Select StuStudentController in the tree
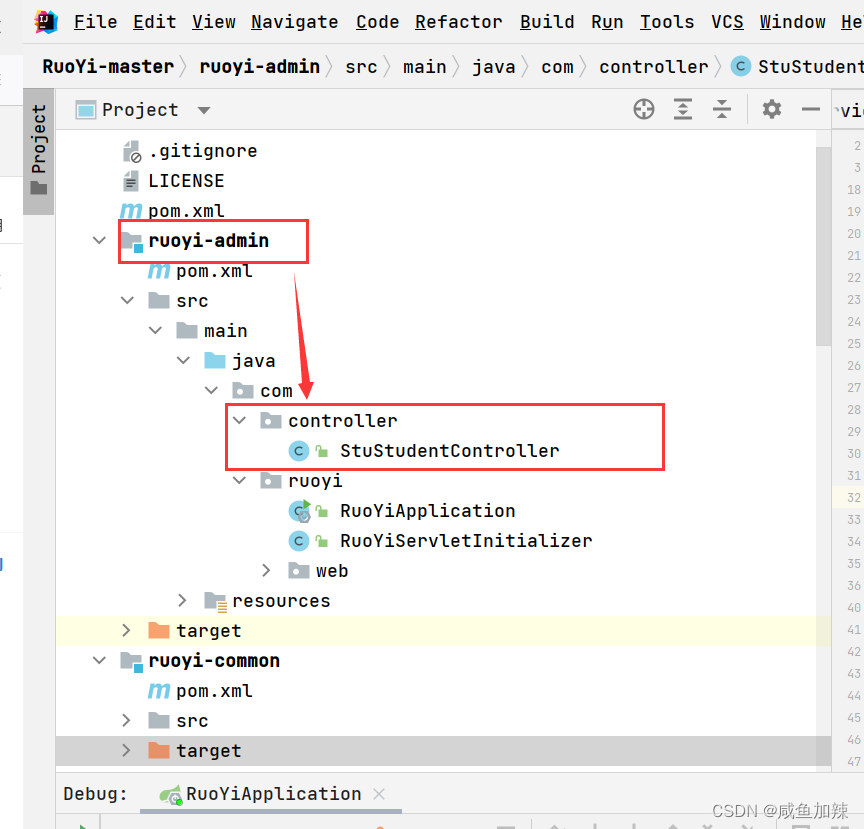 point(450,451)
